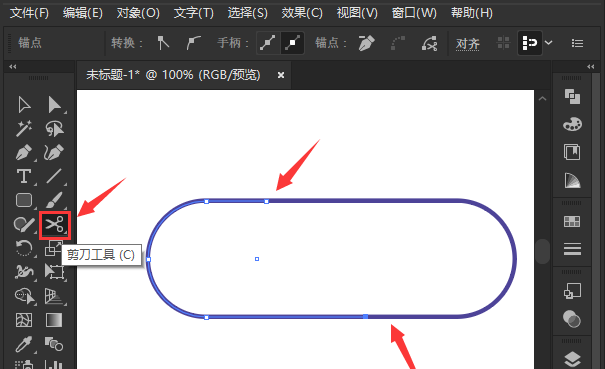
Task: Expand the align-to dropdown arrow
Action: click(549, 43)
